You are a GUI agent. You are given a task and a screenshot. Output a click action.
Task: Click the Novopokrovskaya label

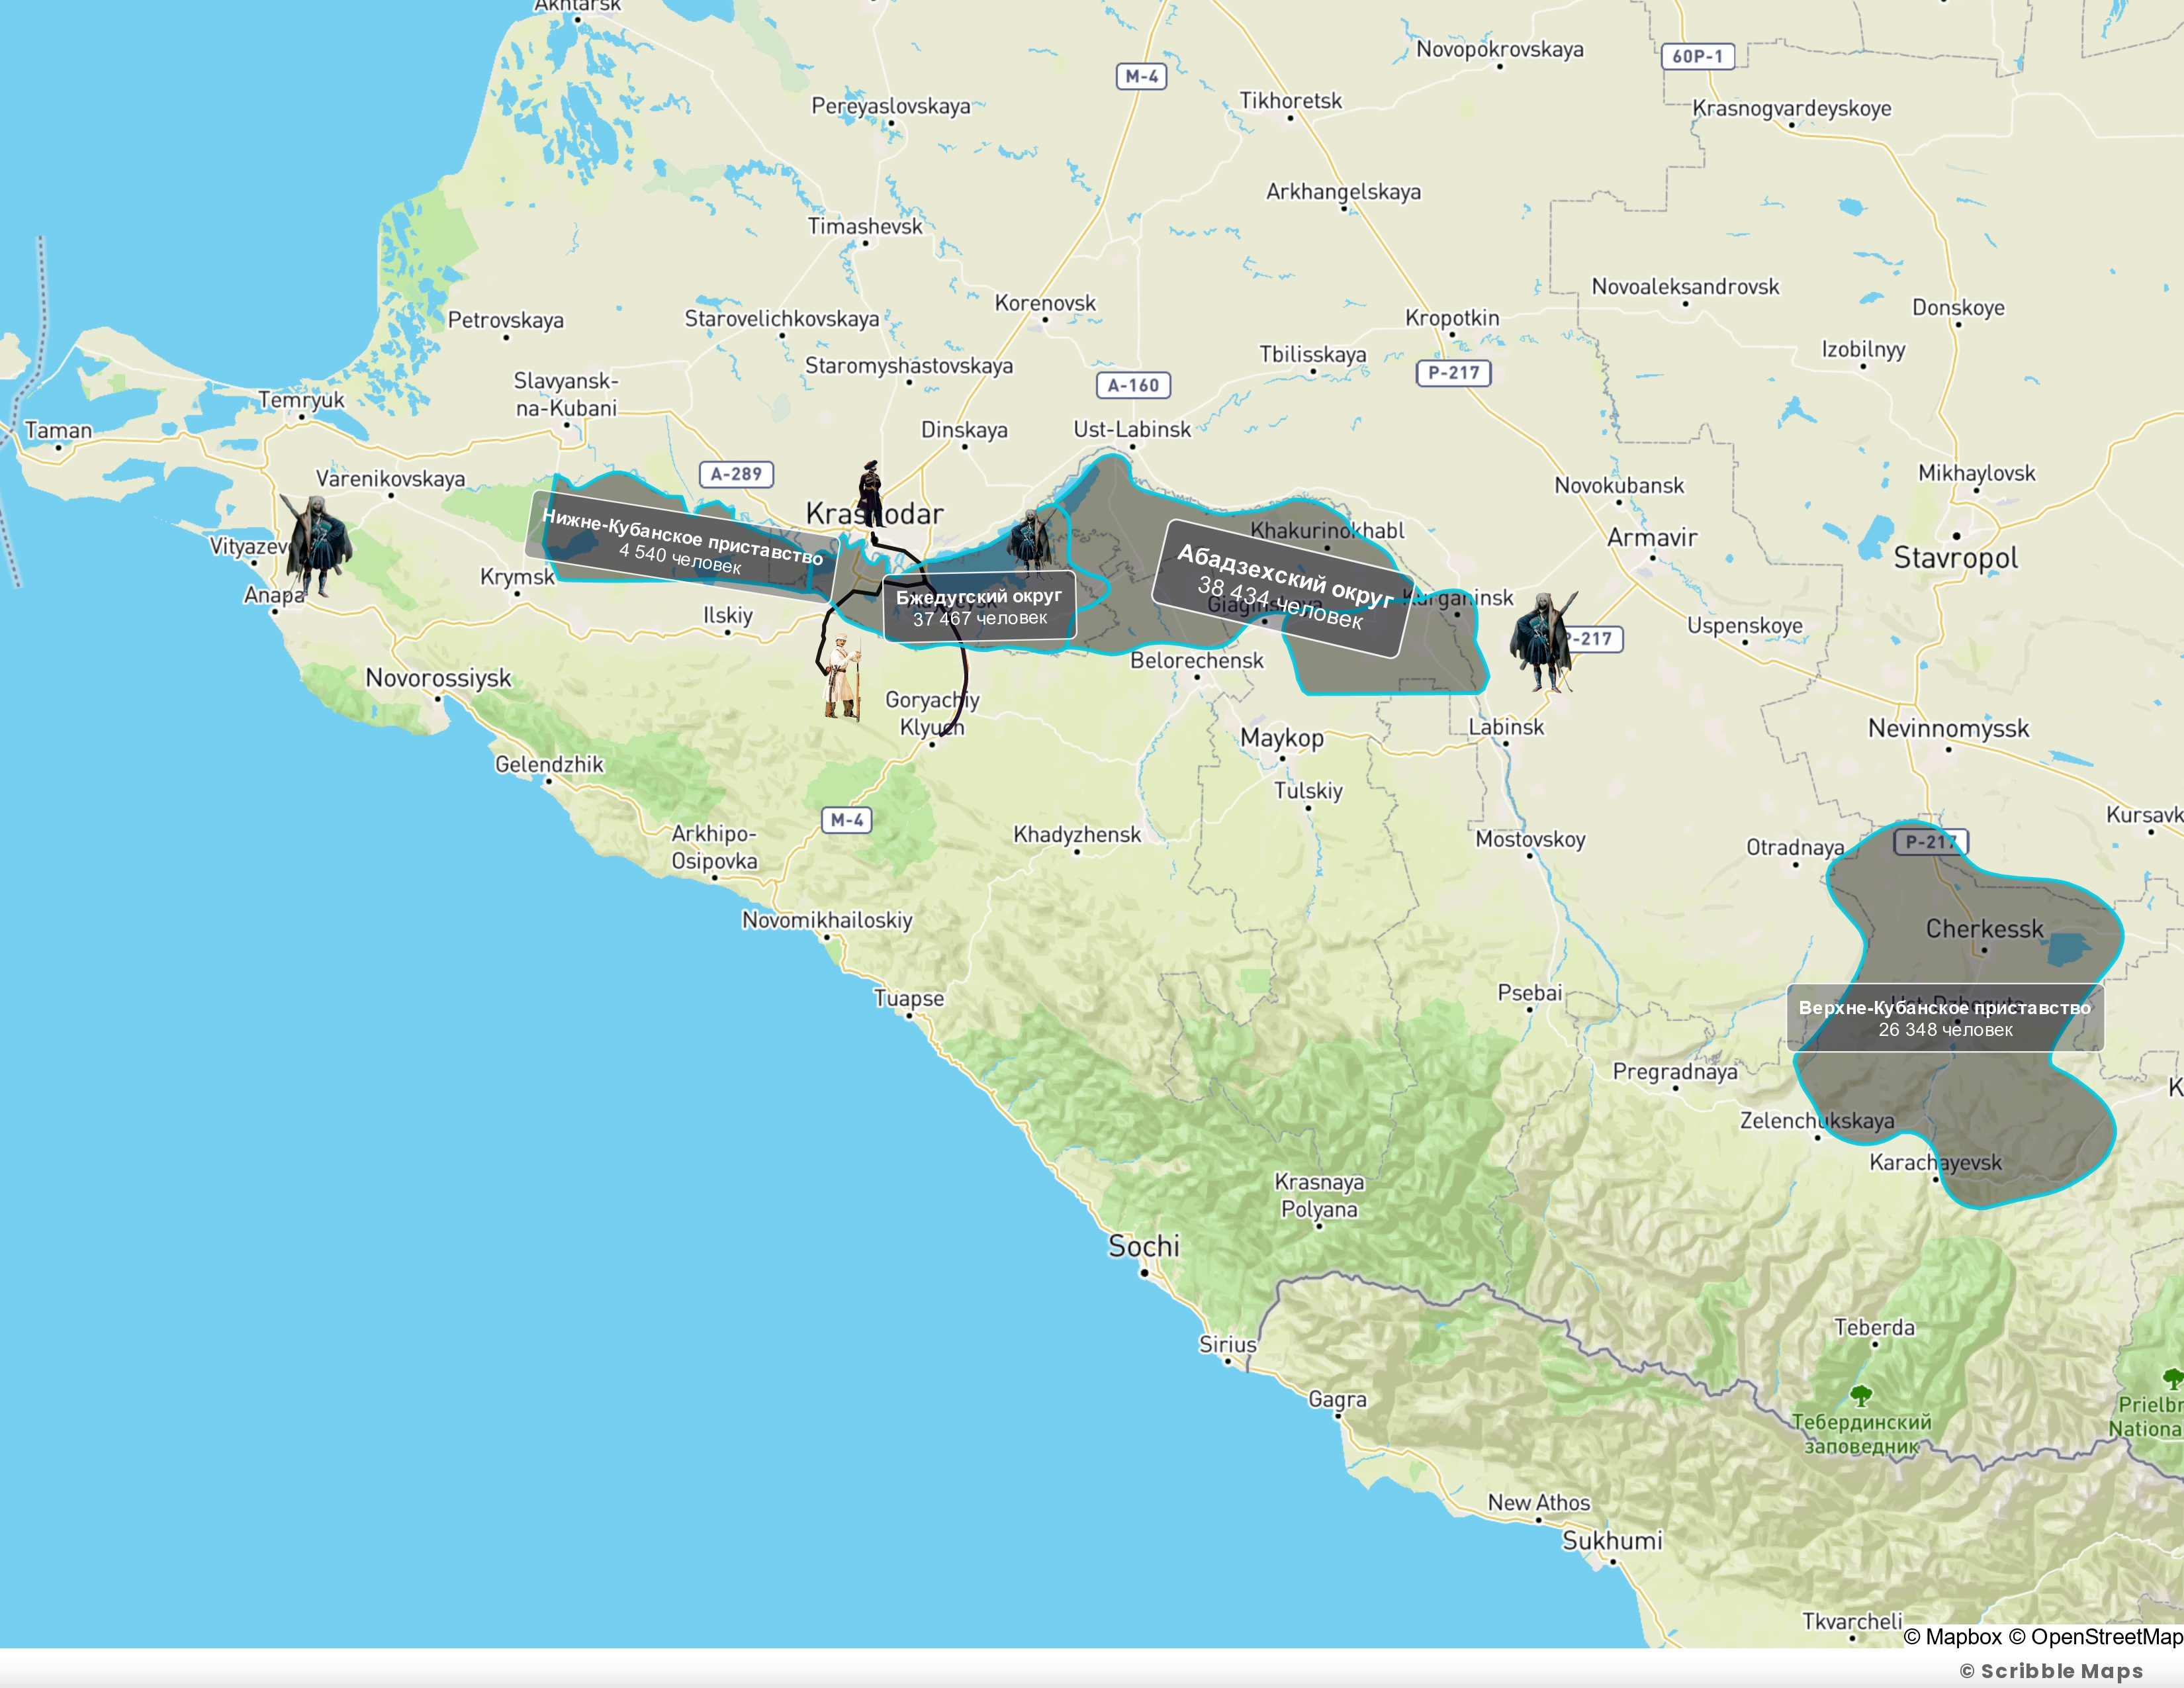tap(1499, 49)
